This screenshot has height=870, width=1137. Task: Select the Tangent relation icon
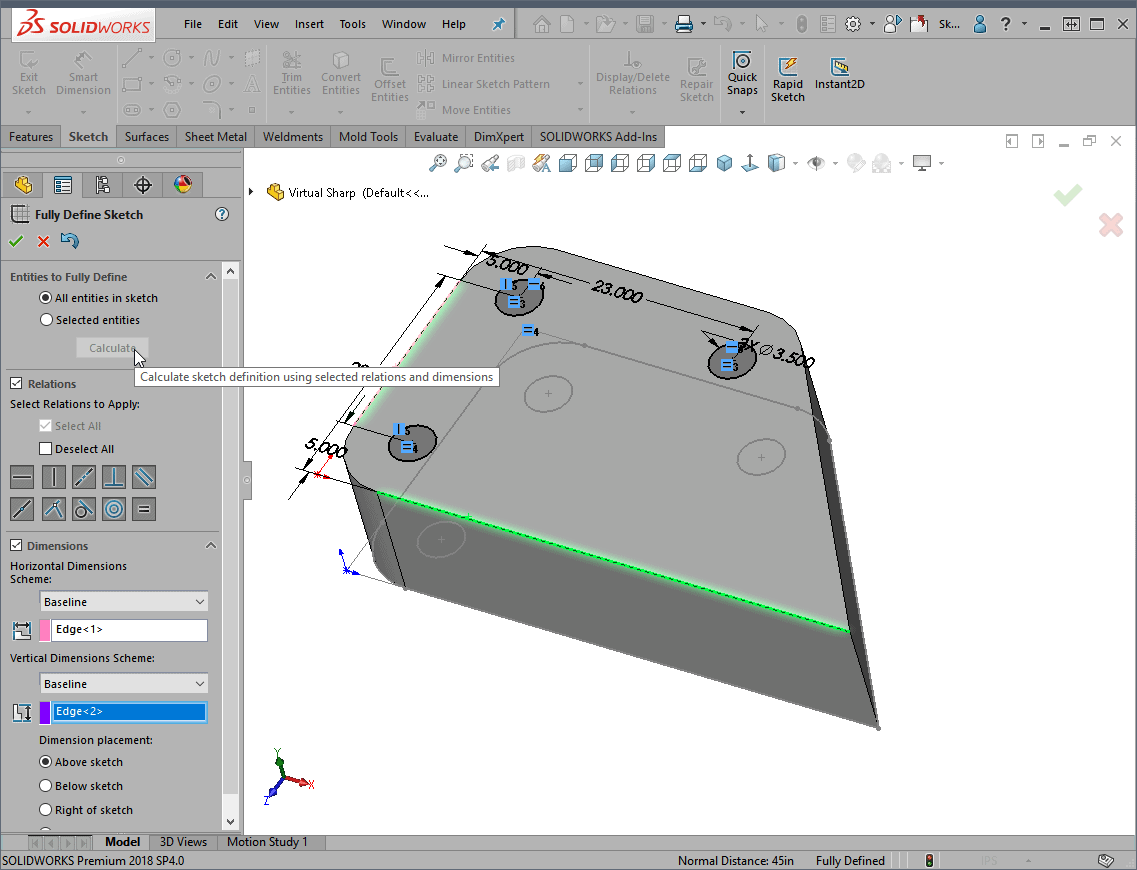pos(83,509)
